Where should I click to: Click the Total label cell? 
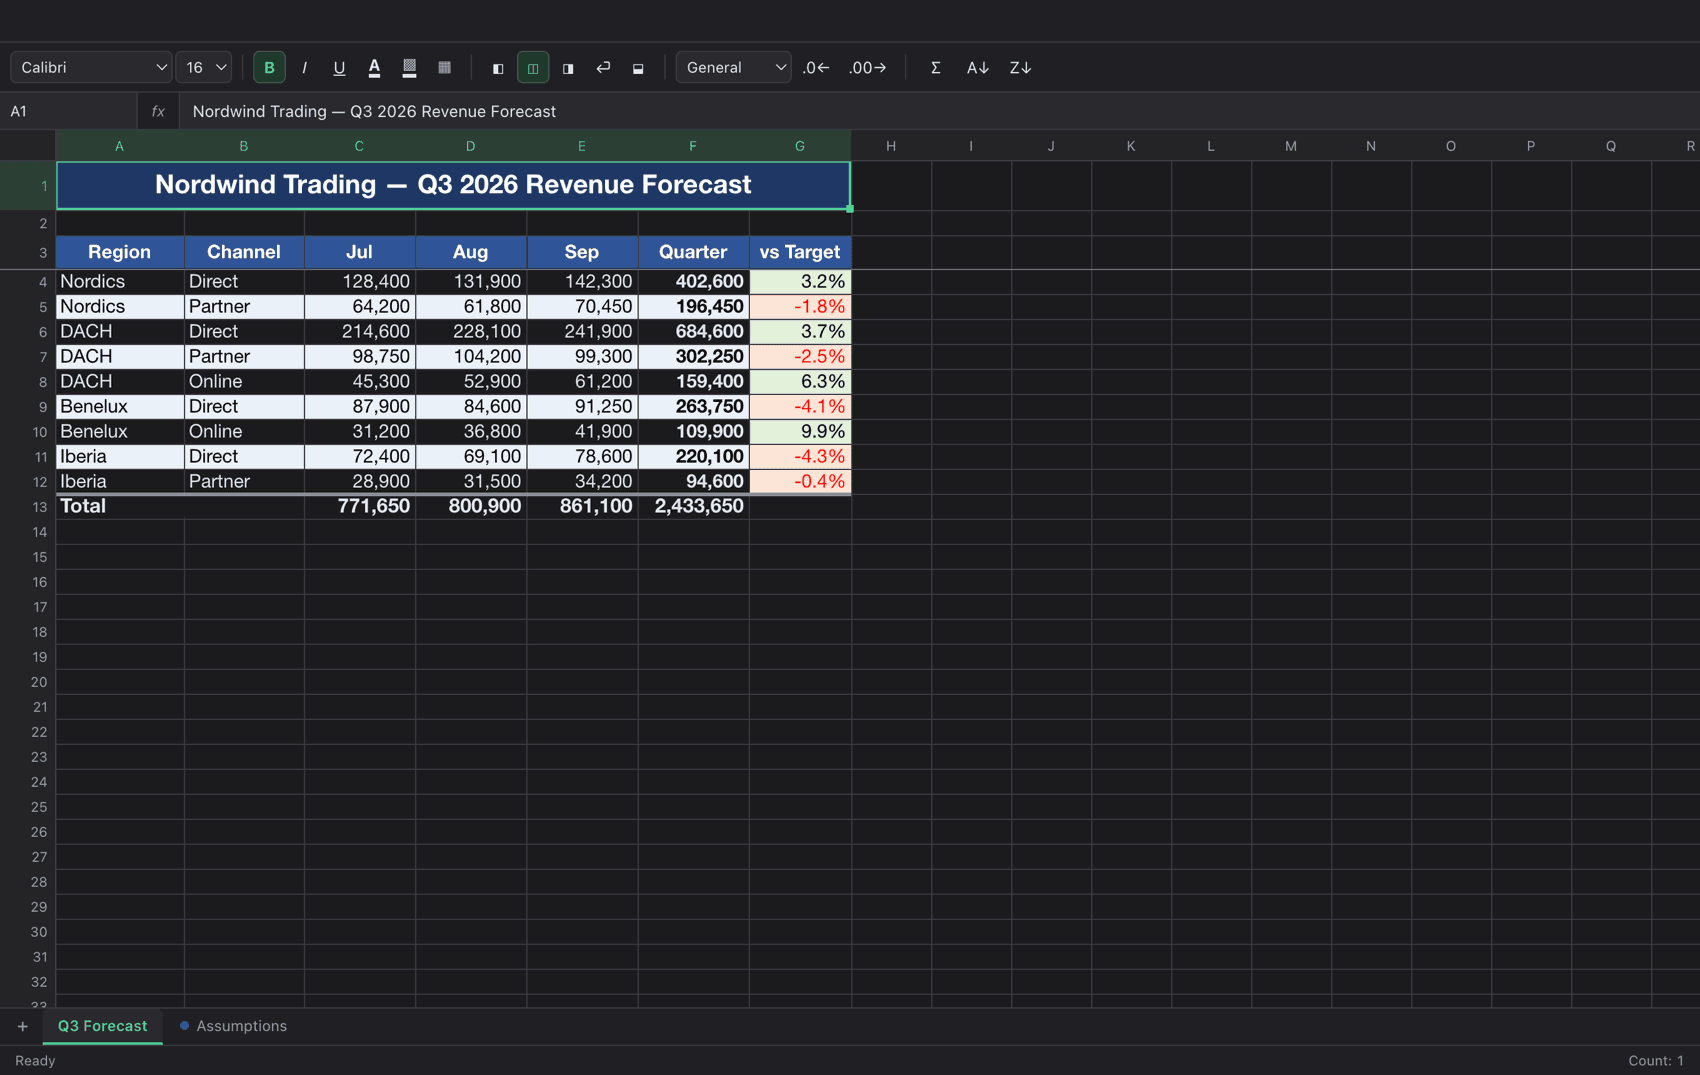pyautogui.click(x=120, y=507)
